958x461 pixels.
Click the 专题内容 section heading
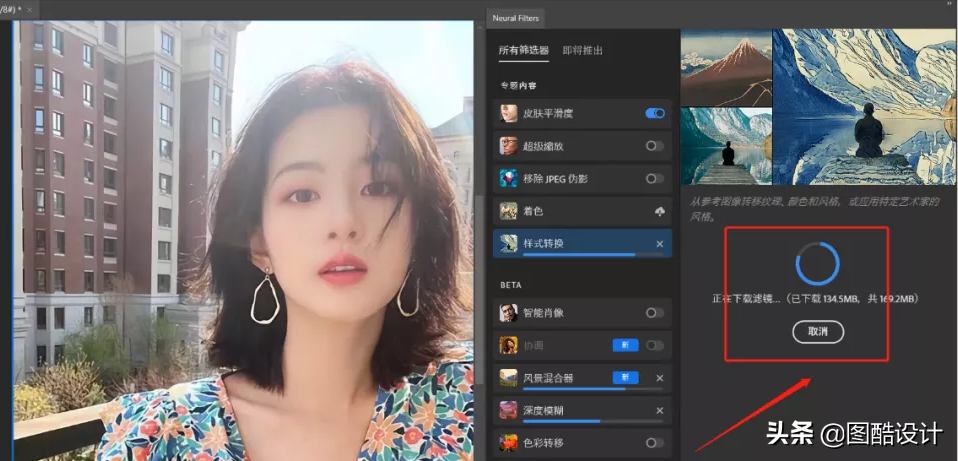[x=518, y=86]
